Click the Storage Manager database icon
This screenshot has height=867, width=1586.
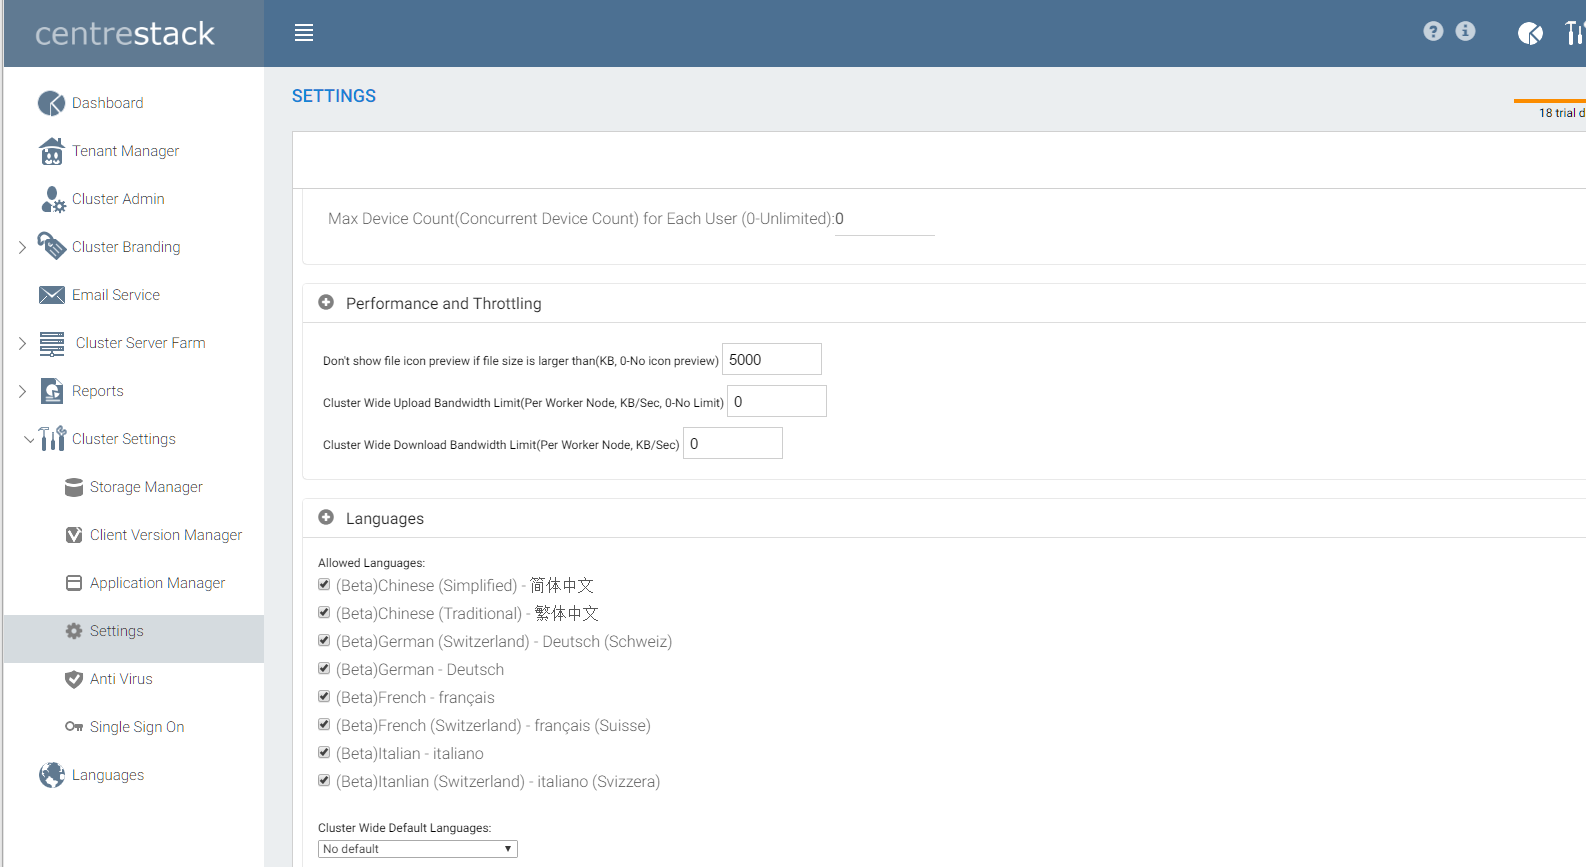74,487
